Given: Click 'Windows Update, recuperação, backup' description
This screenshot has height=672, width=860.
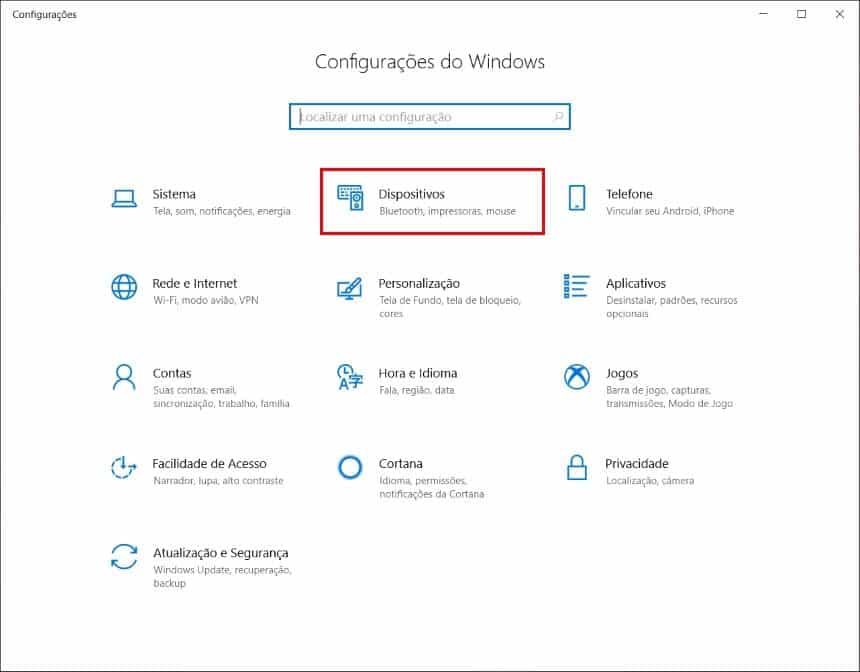Looking at the screenshot, I should 222,577.
